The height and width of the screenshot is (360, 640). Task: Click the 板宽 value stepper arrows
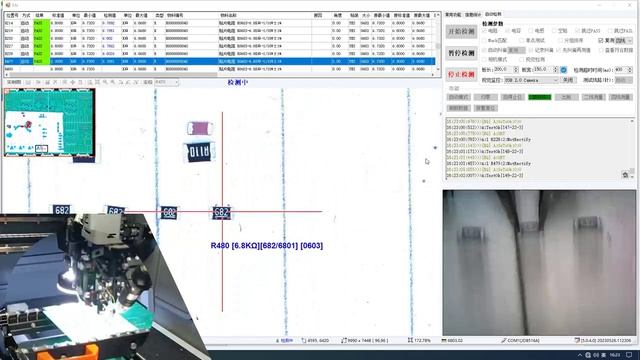(x=556, y=70)
